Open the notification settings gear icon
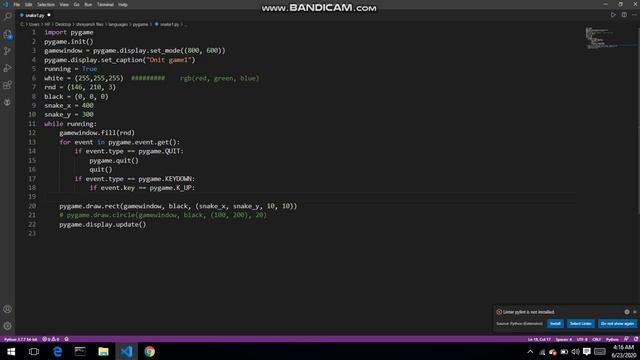This screenshot has height=360, width=640. (x=627, y=312)
